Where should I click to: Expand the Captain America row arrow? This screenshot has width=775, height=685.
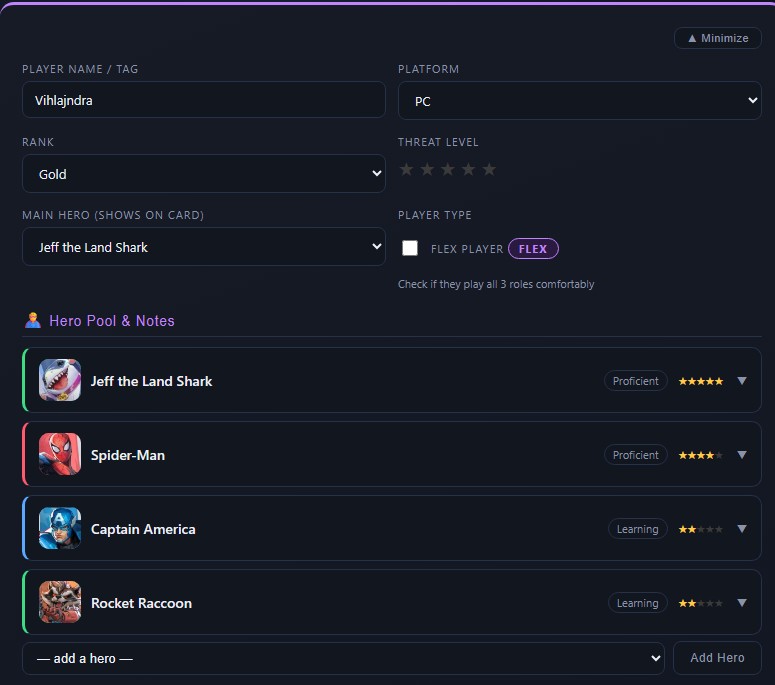pos(742,529)
